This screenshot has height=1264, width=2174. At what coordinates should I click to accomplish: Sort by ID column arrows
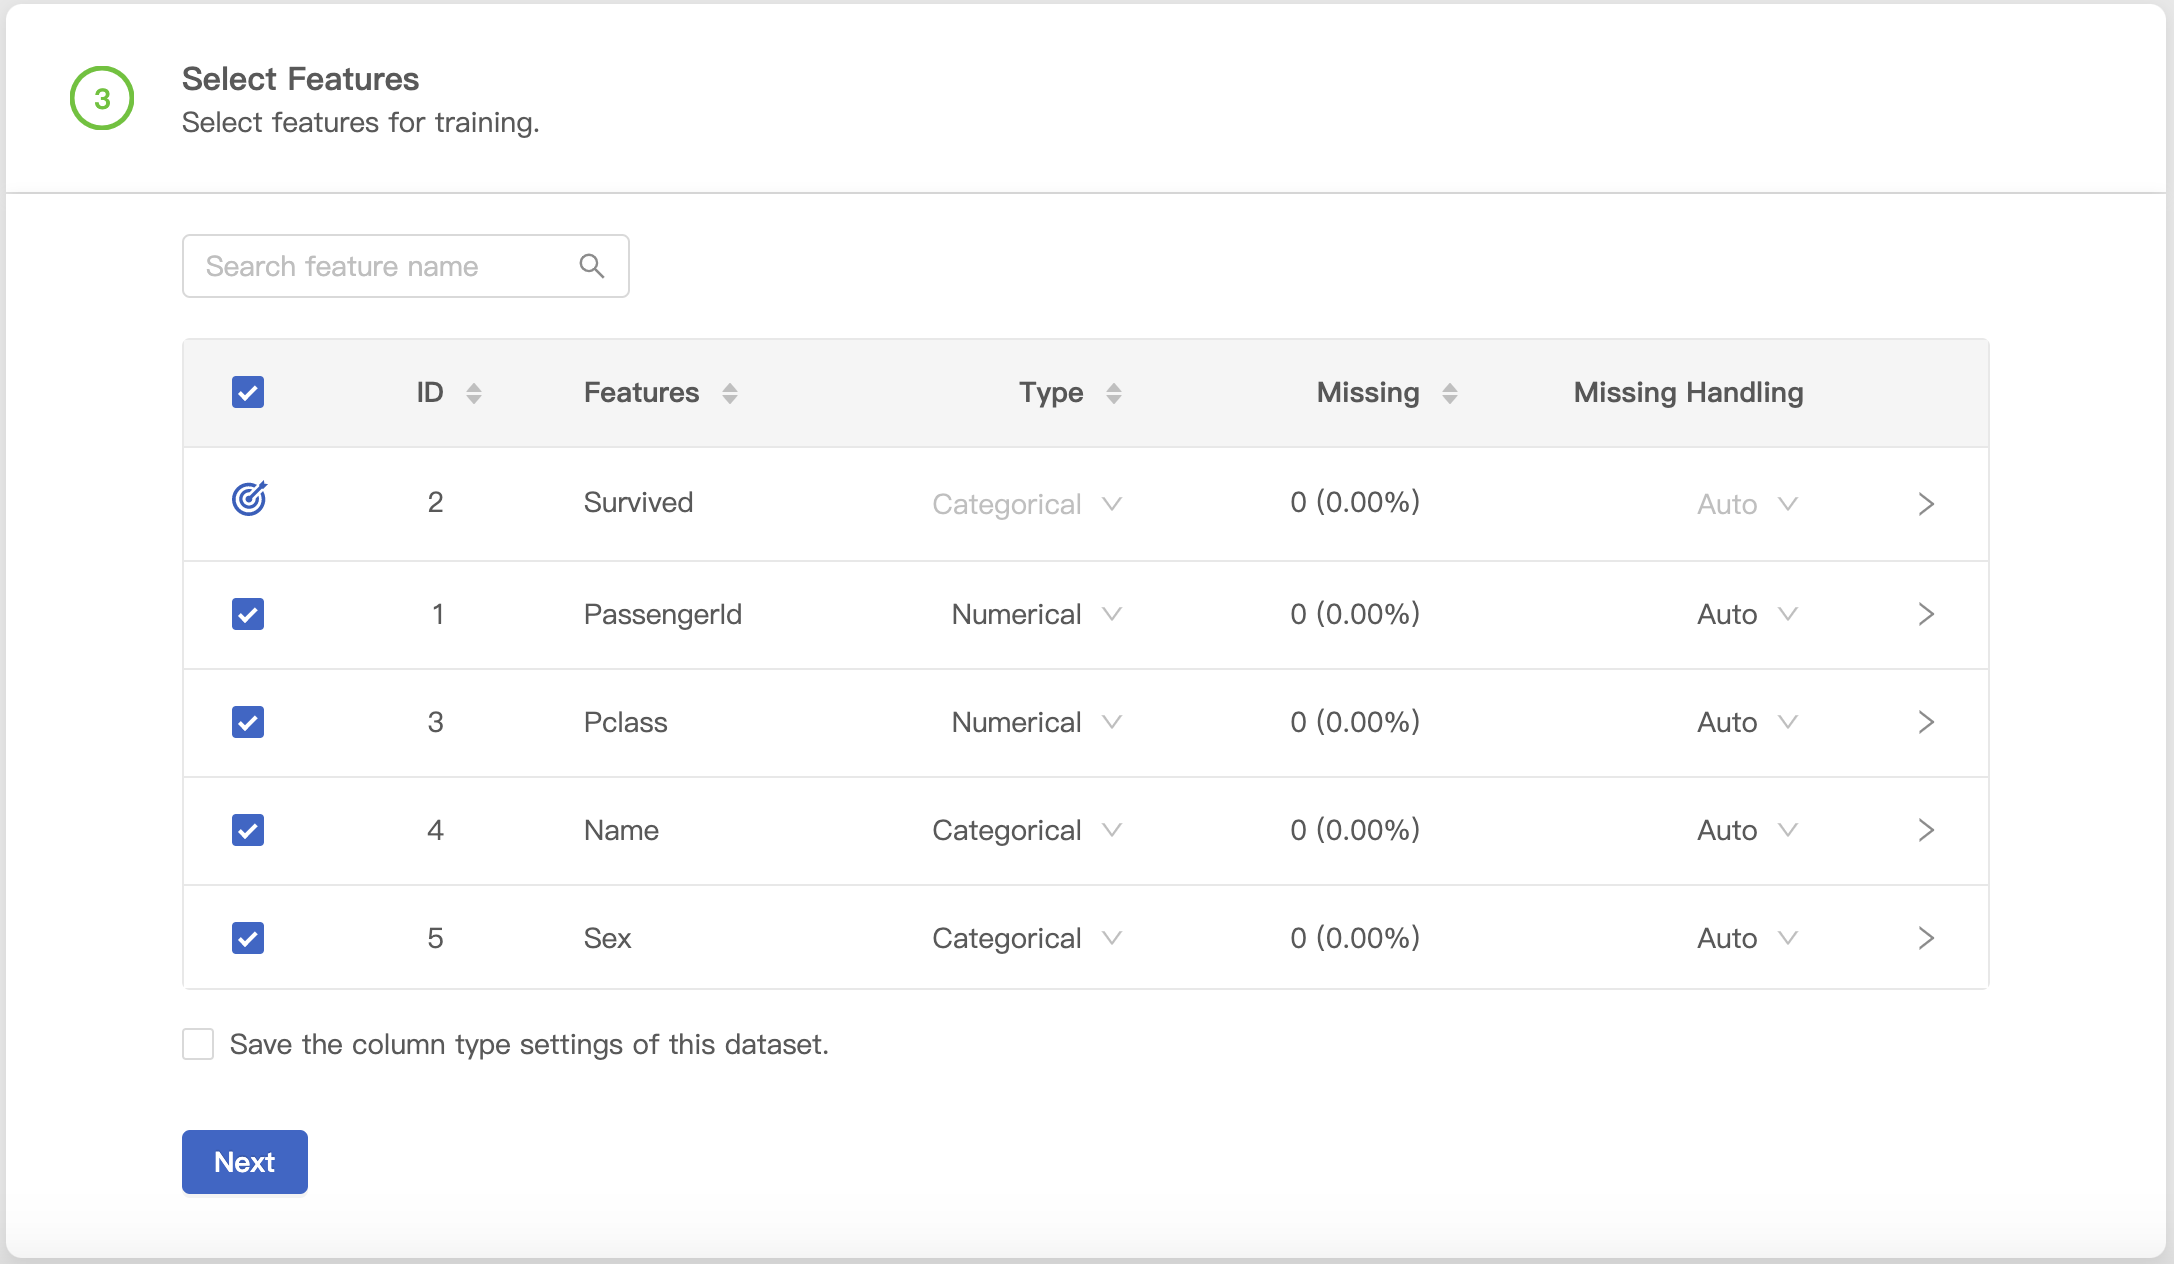click(x=474, y=393)
